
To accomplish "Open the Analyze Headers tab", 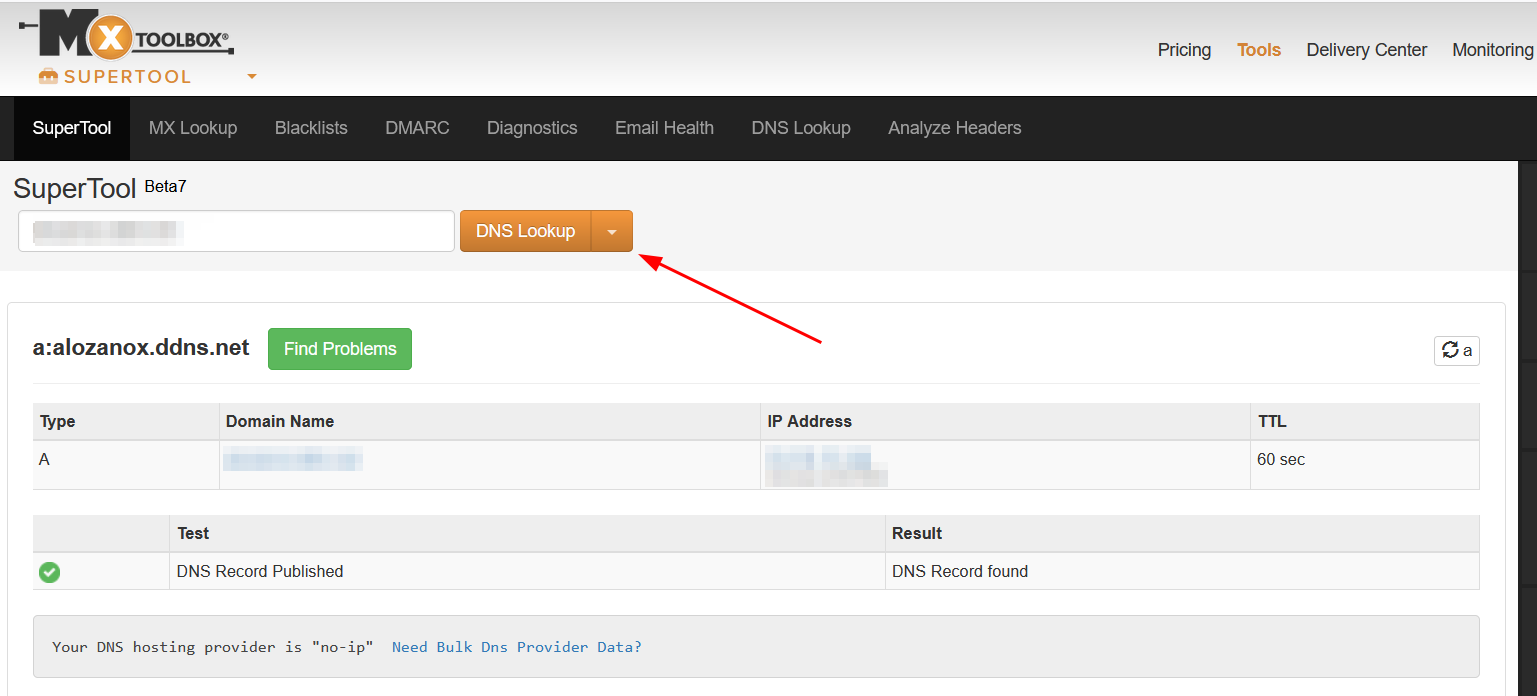I will coord(954,128).
